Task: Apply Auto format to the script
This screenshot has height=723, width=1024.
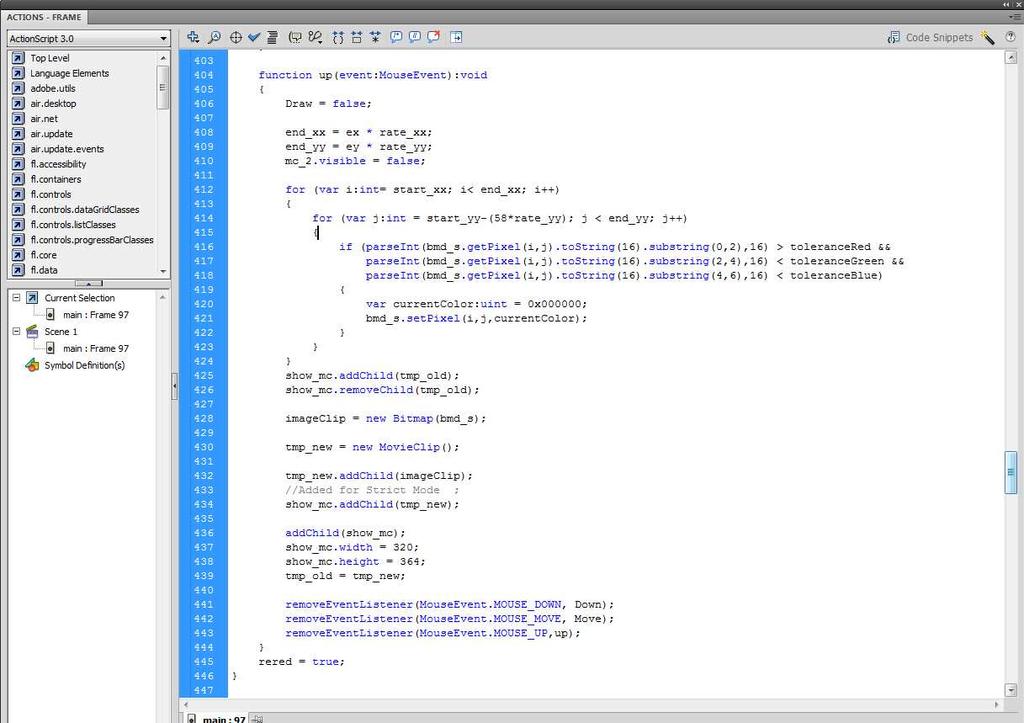Action: [x=272, y=37]
